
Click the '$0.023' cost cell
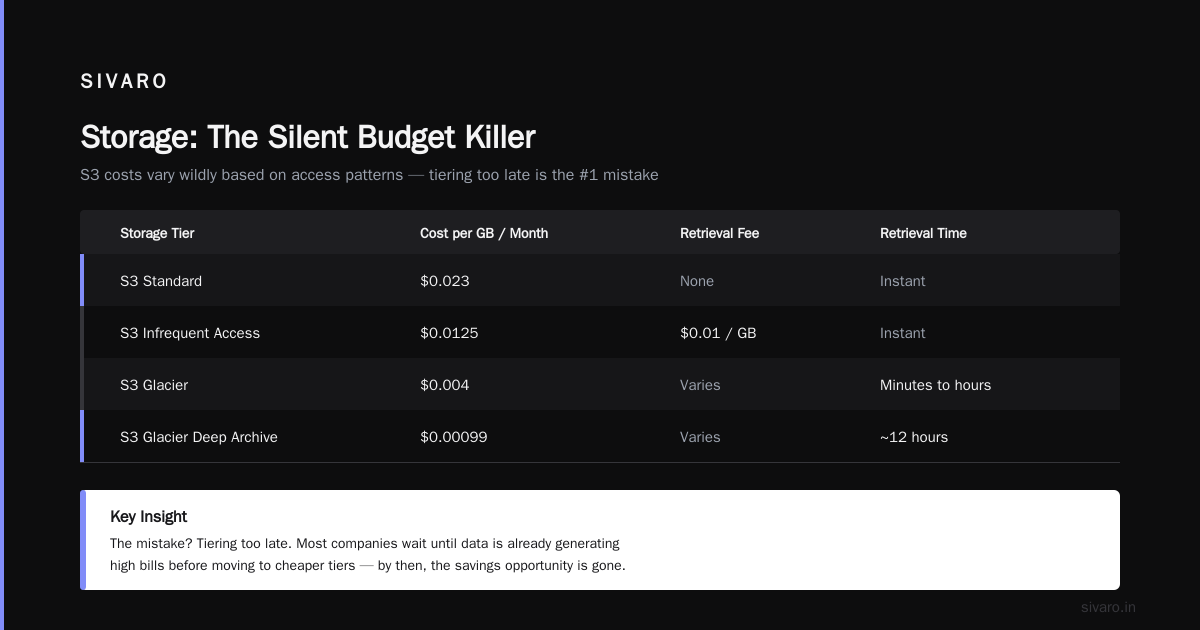[445, 281]
